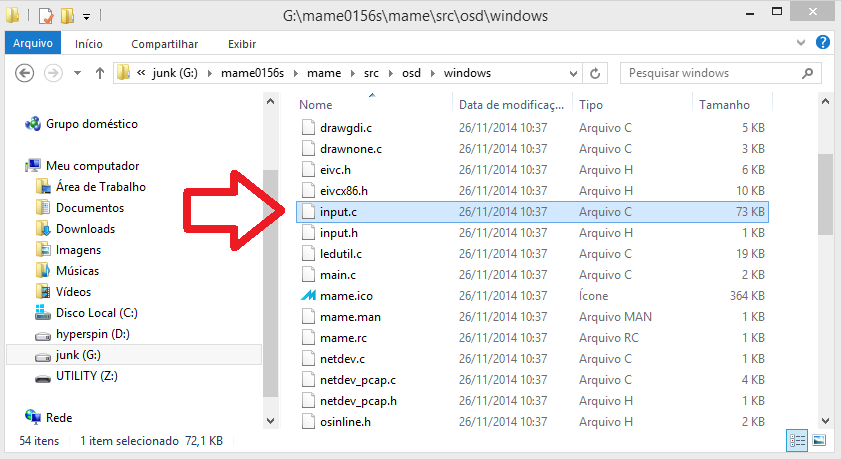Open the Exibir tab
841x459 pixels.
242,44
